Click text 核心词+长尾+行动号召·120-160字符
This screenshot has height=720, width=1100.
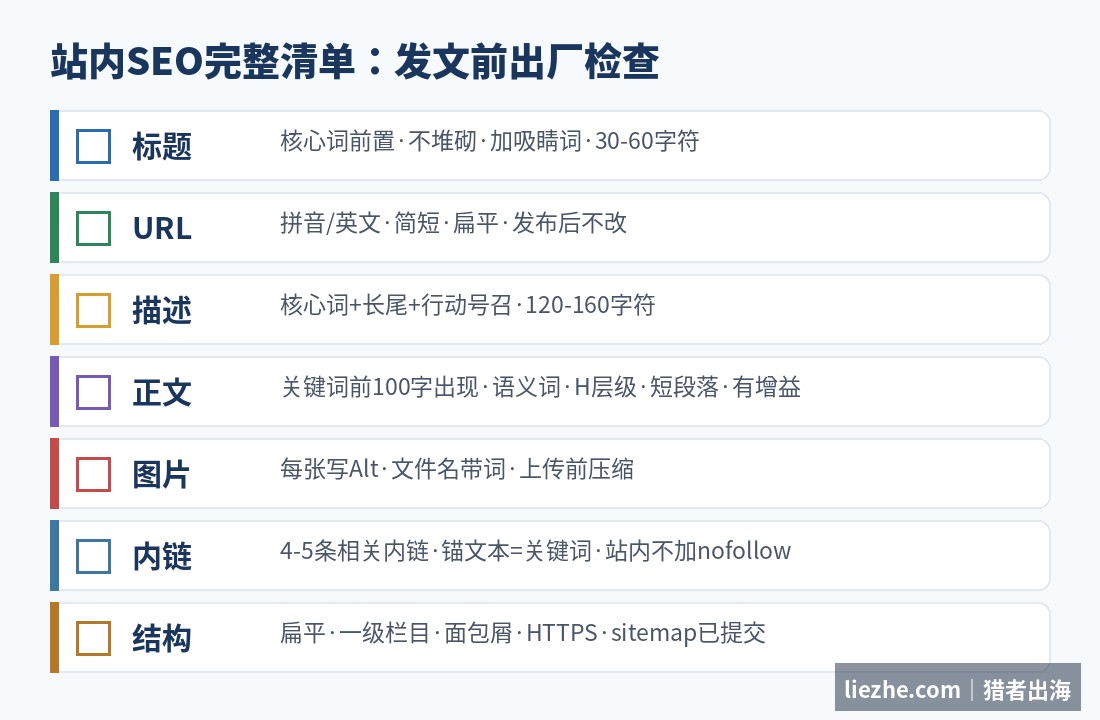coord(467,305)
